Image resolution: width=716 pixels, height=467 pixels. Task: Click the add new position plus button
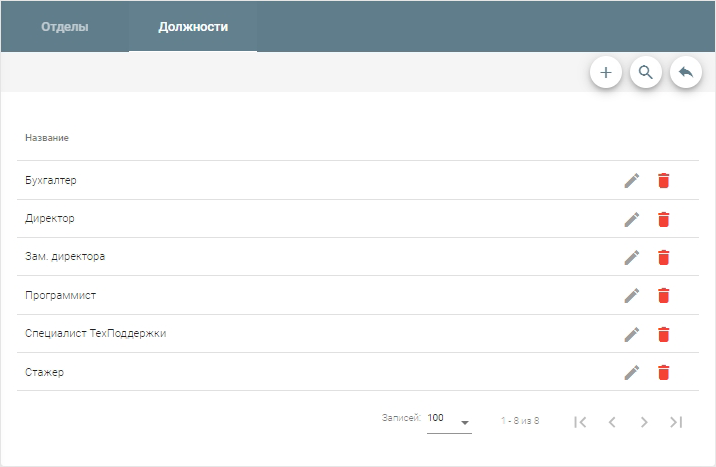606,72
